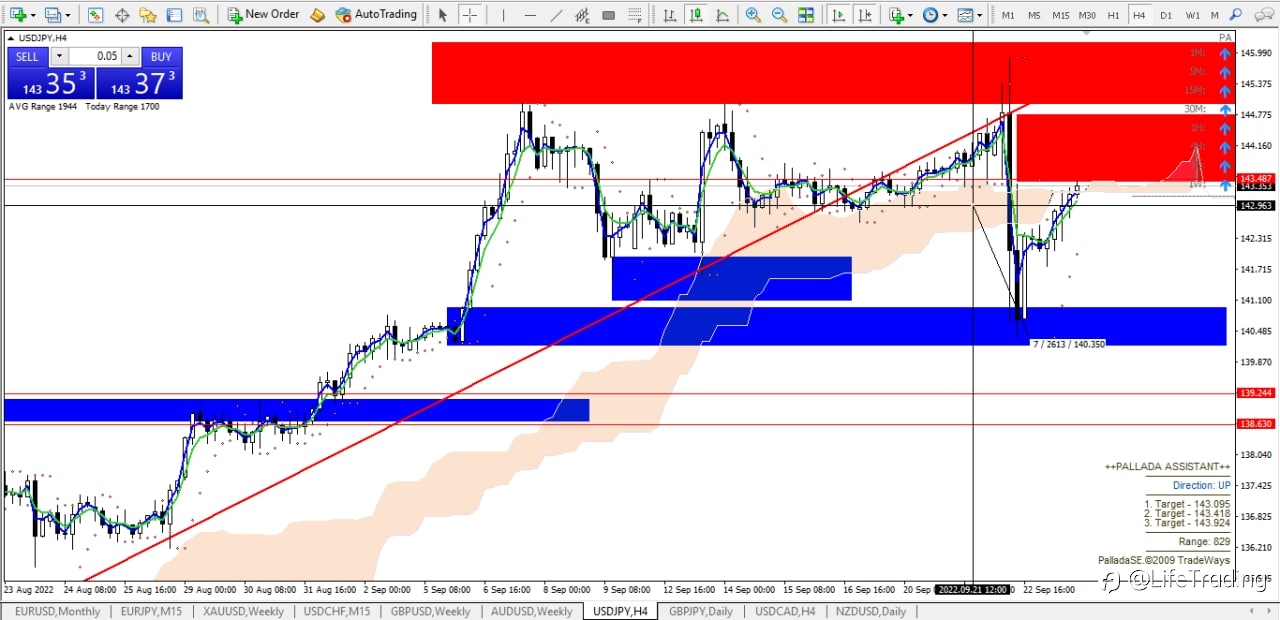The image size is (1280, 620).
Task: Expand the indicators dropdown arrow
Action: (910, 16)
